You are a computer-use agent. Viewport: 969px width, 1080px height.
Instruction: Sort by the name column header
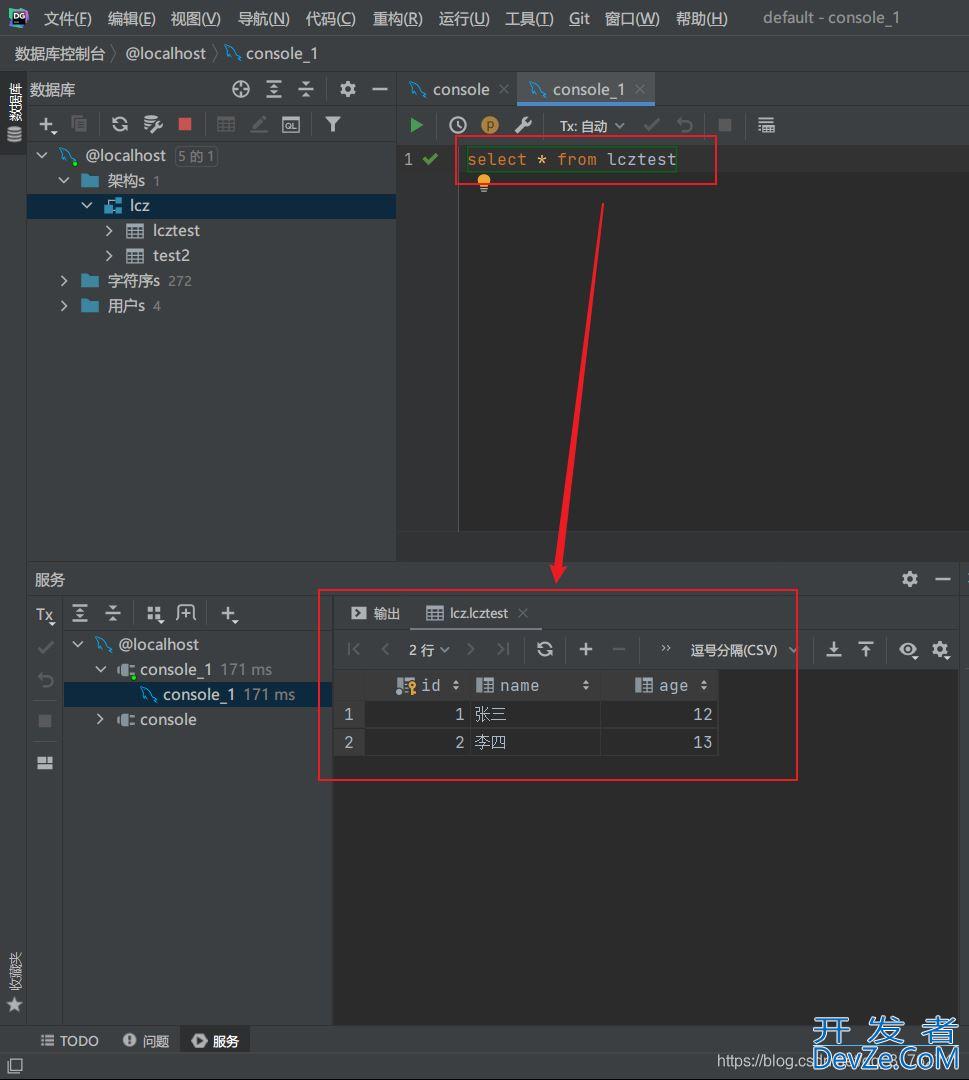535,685
